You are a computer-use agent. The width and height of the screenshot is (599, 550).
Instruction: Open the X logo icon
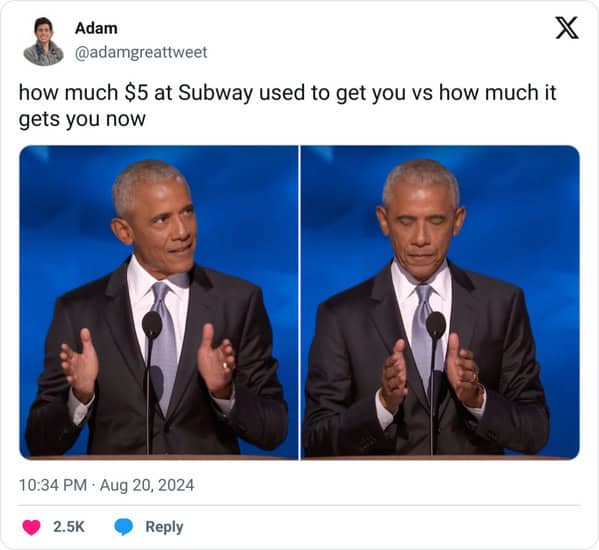pos(567,28)
